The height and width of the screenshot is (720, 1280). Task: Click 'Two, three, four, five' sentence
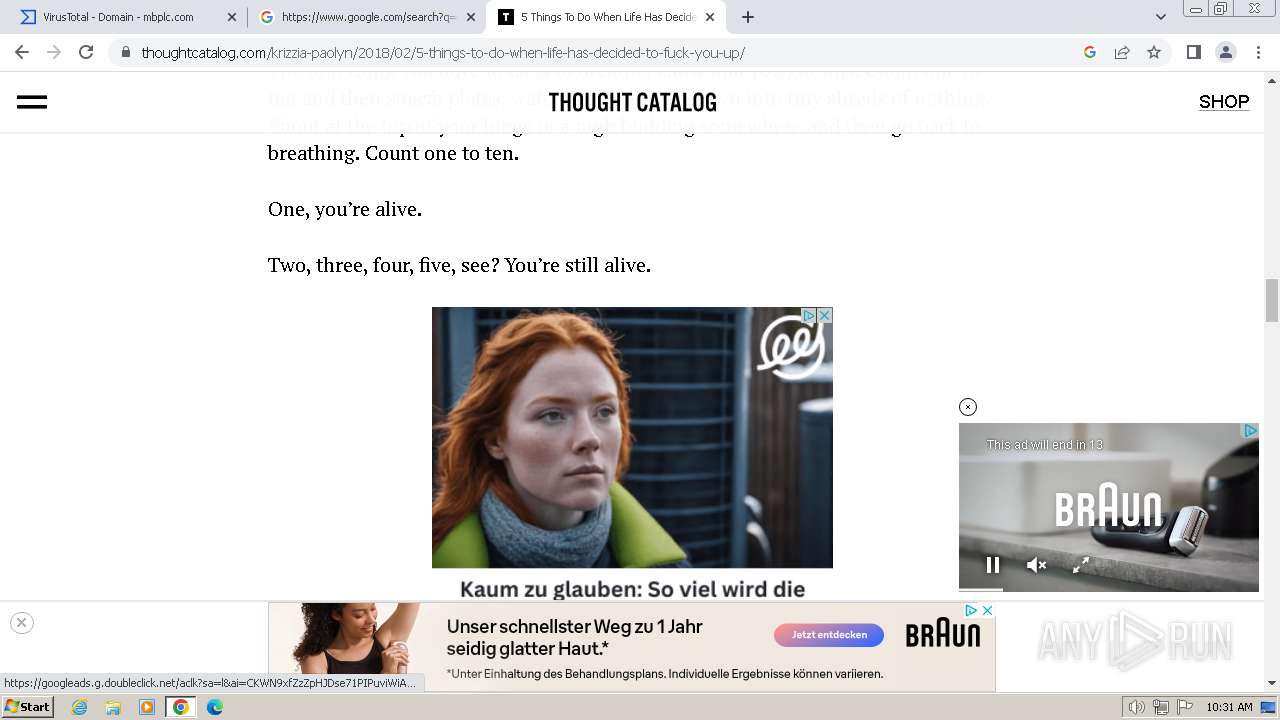[459, 265]
